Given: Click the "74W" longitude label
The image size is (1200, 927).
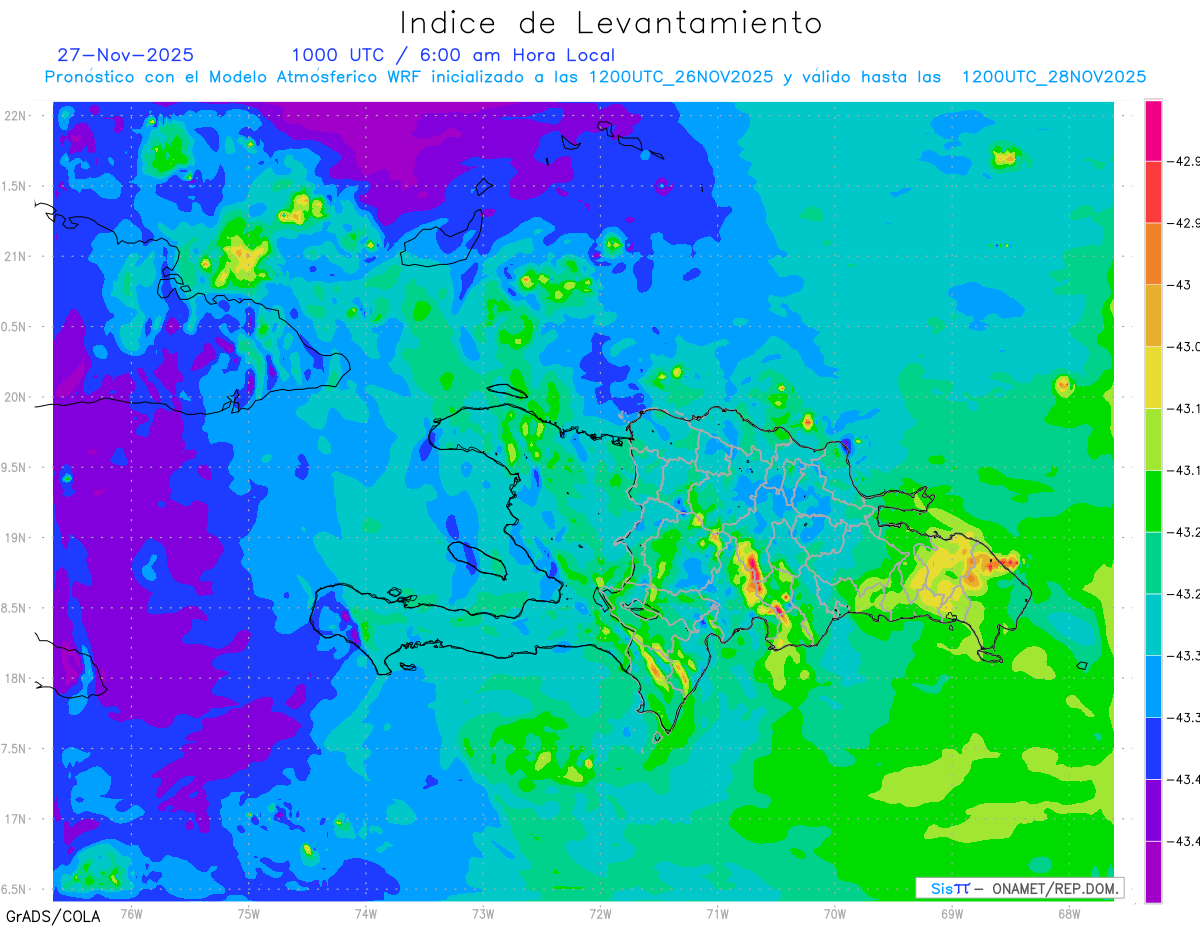Looking at the screenshot, I should pos(366,913).
